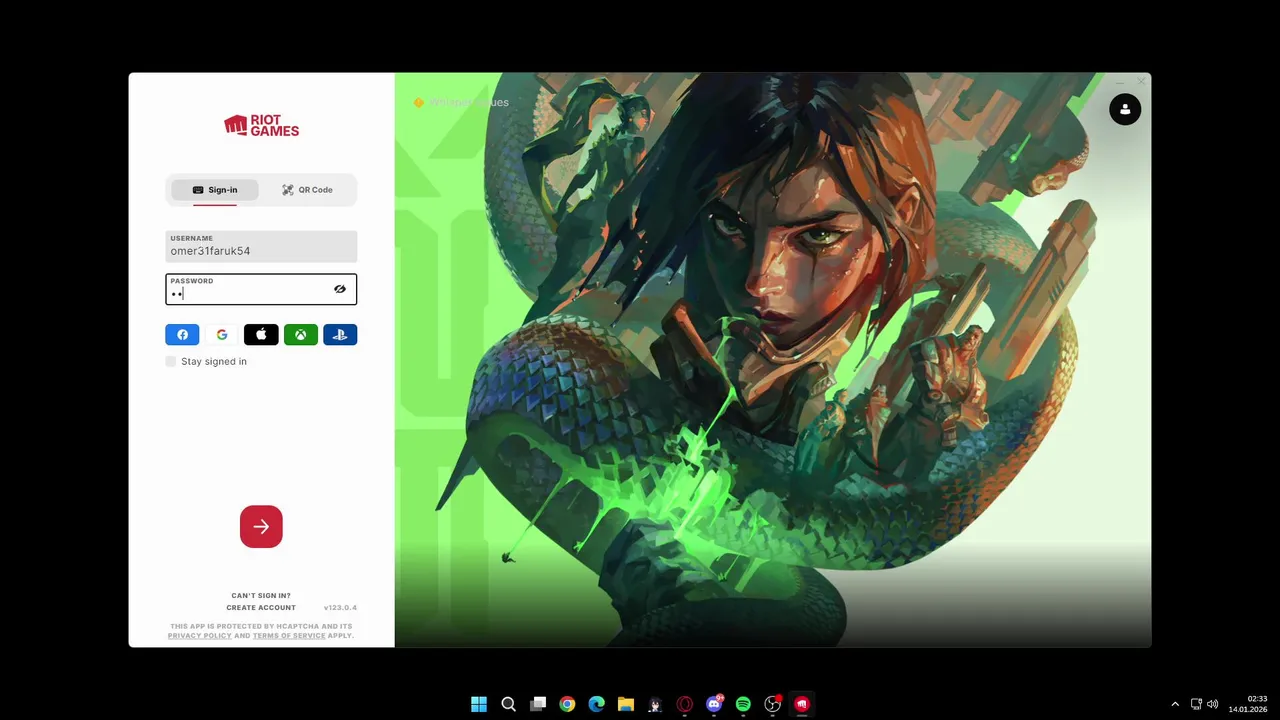Launch Microsoft Edge from the taskbar

point(597,704)
